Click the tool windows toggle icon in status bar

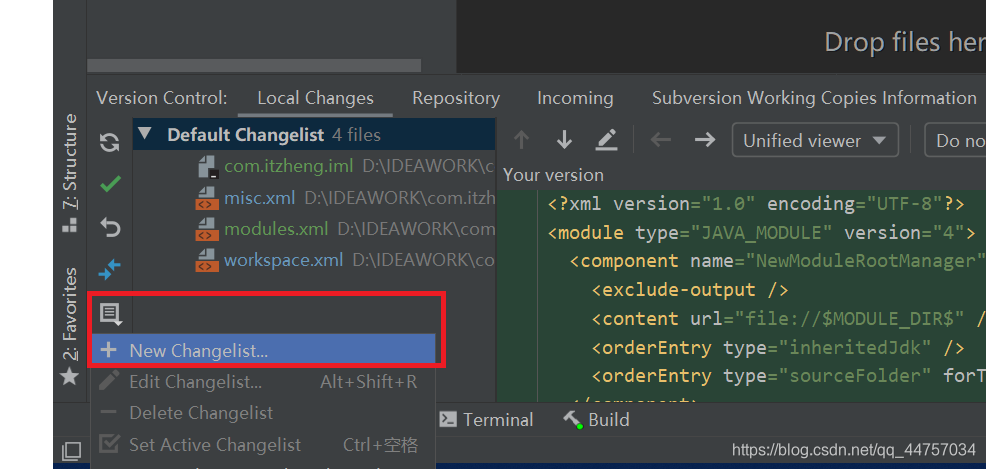pyautogui.click(x=71, y=451)
